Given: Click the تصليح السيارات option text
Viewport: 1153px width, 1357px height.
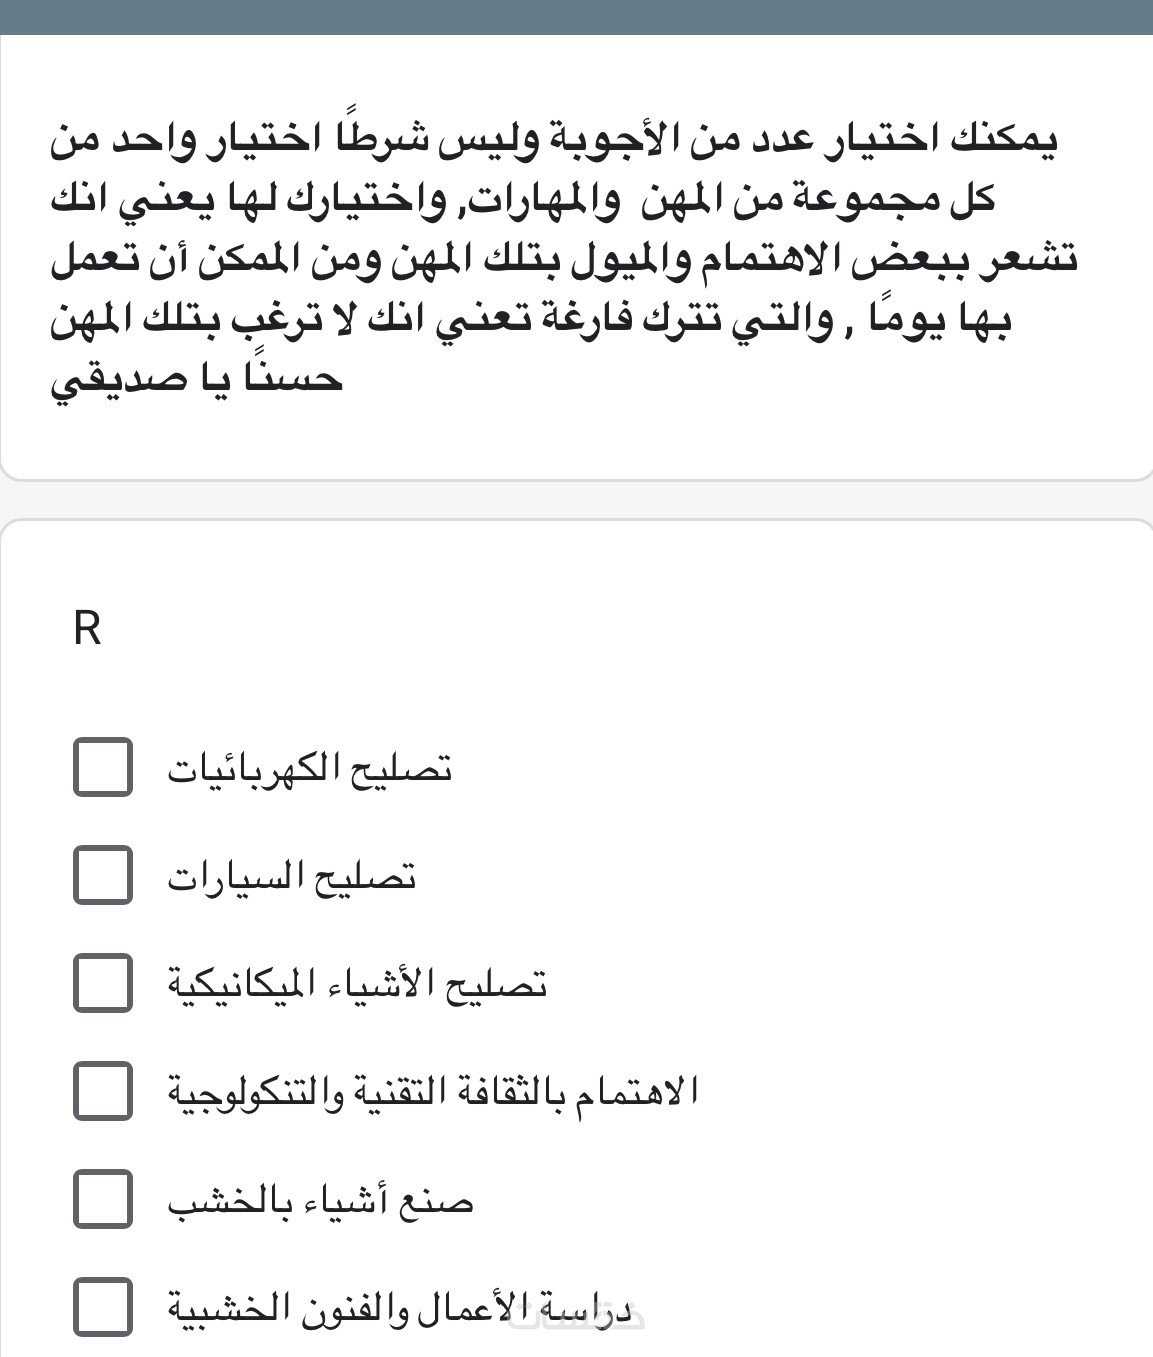Looking at the screenshot, I should (291, 876).
